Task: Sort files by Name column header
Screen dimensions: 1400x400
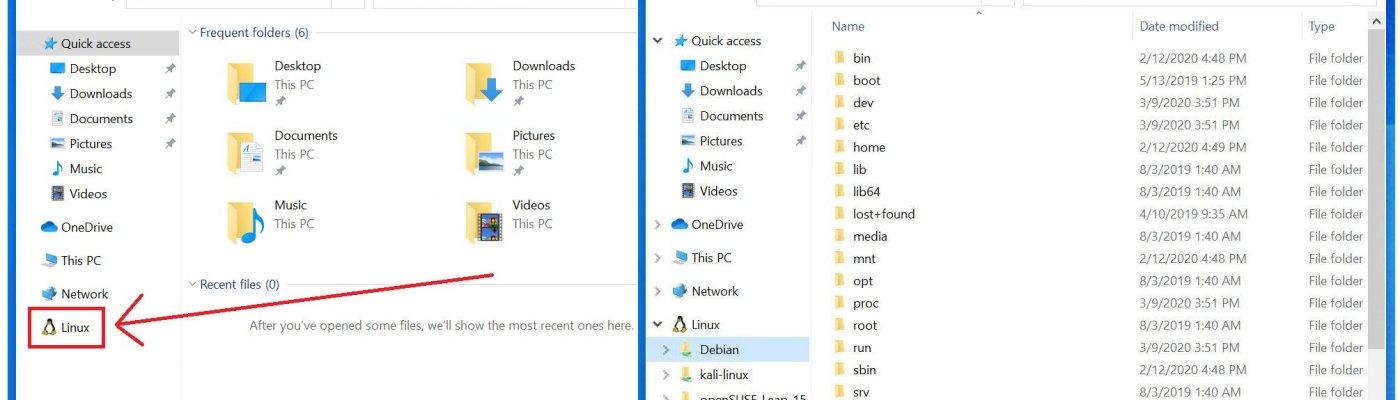Action: pyautogui.click(x=848, y=26)
